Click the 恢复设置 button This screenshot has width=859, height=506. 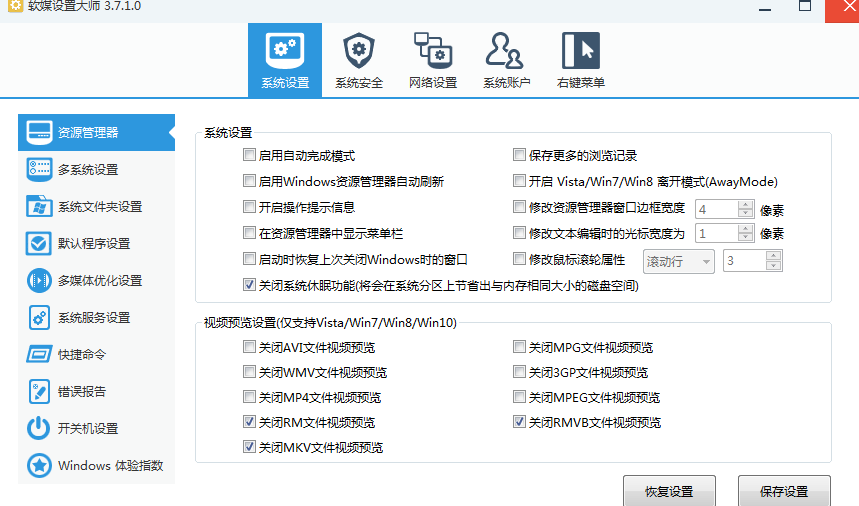(x=669, y=492)
